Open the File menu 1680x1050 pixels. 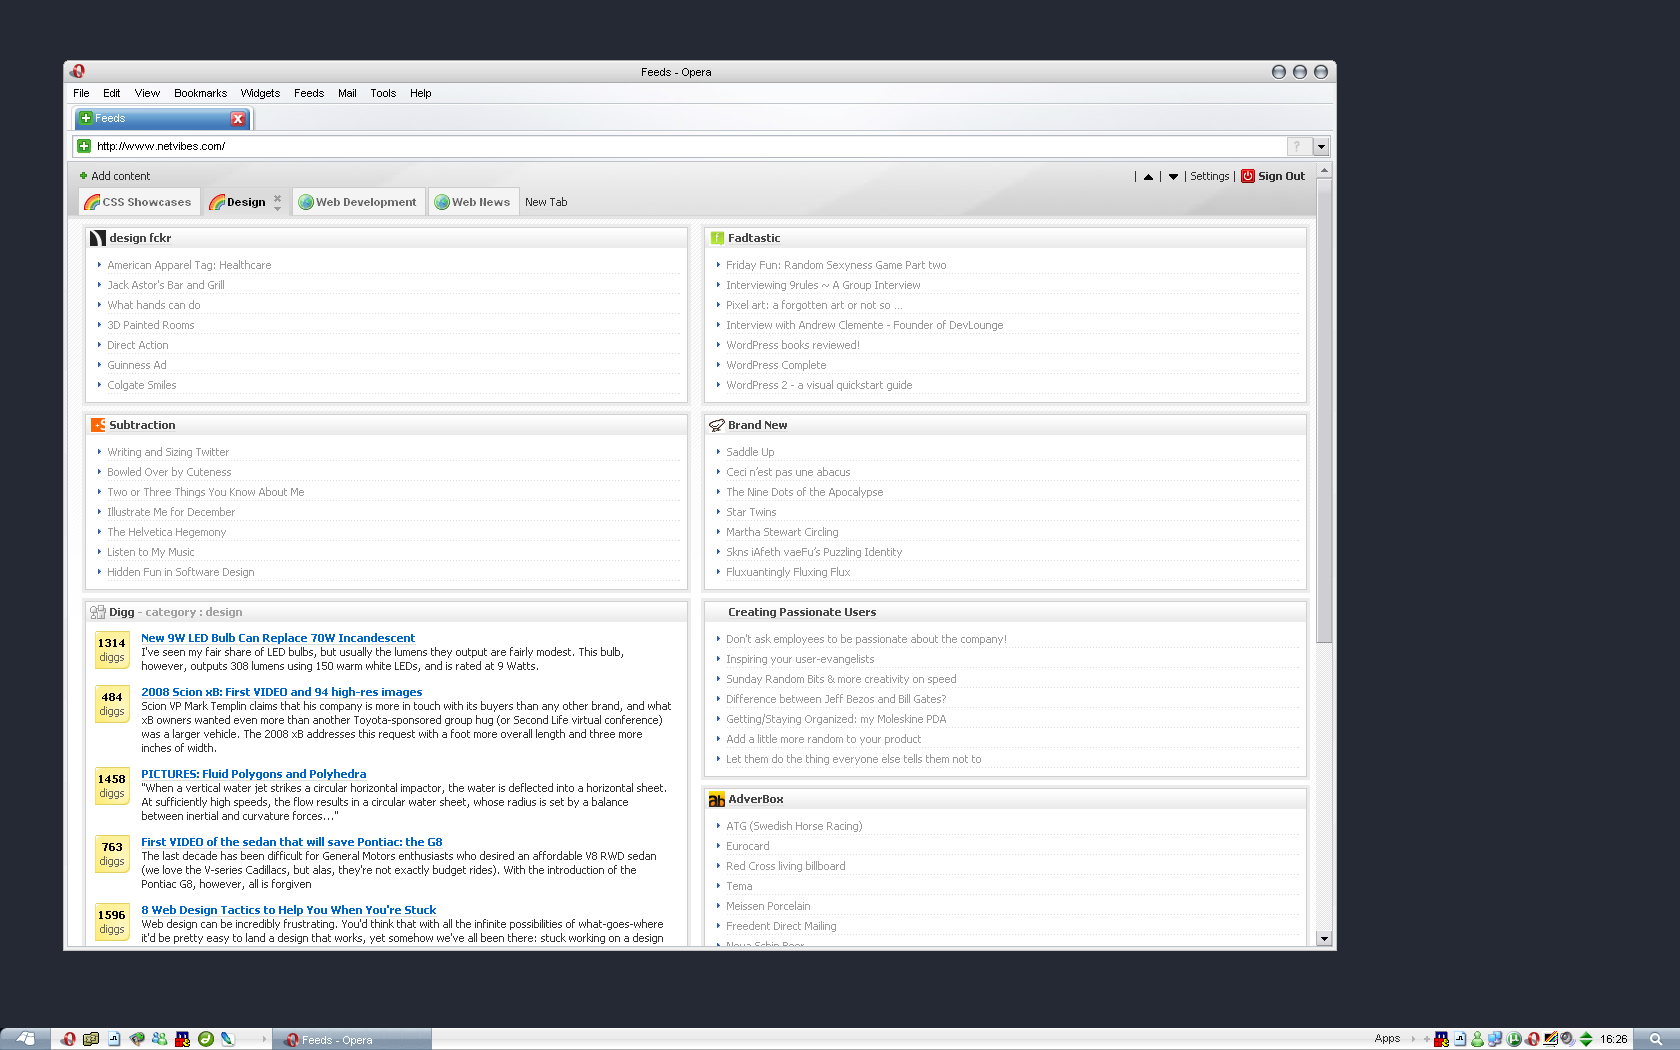click(x=81, y=93)
